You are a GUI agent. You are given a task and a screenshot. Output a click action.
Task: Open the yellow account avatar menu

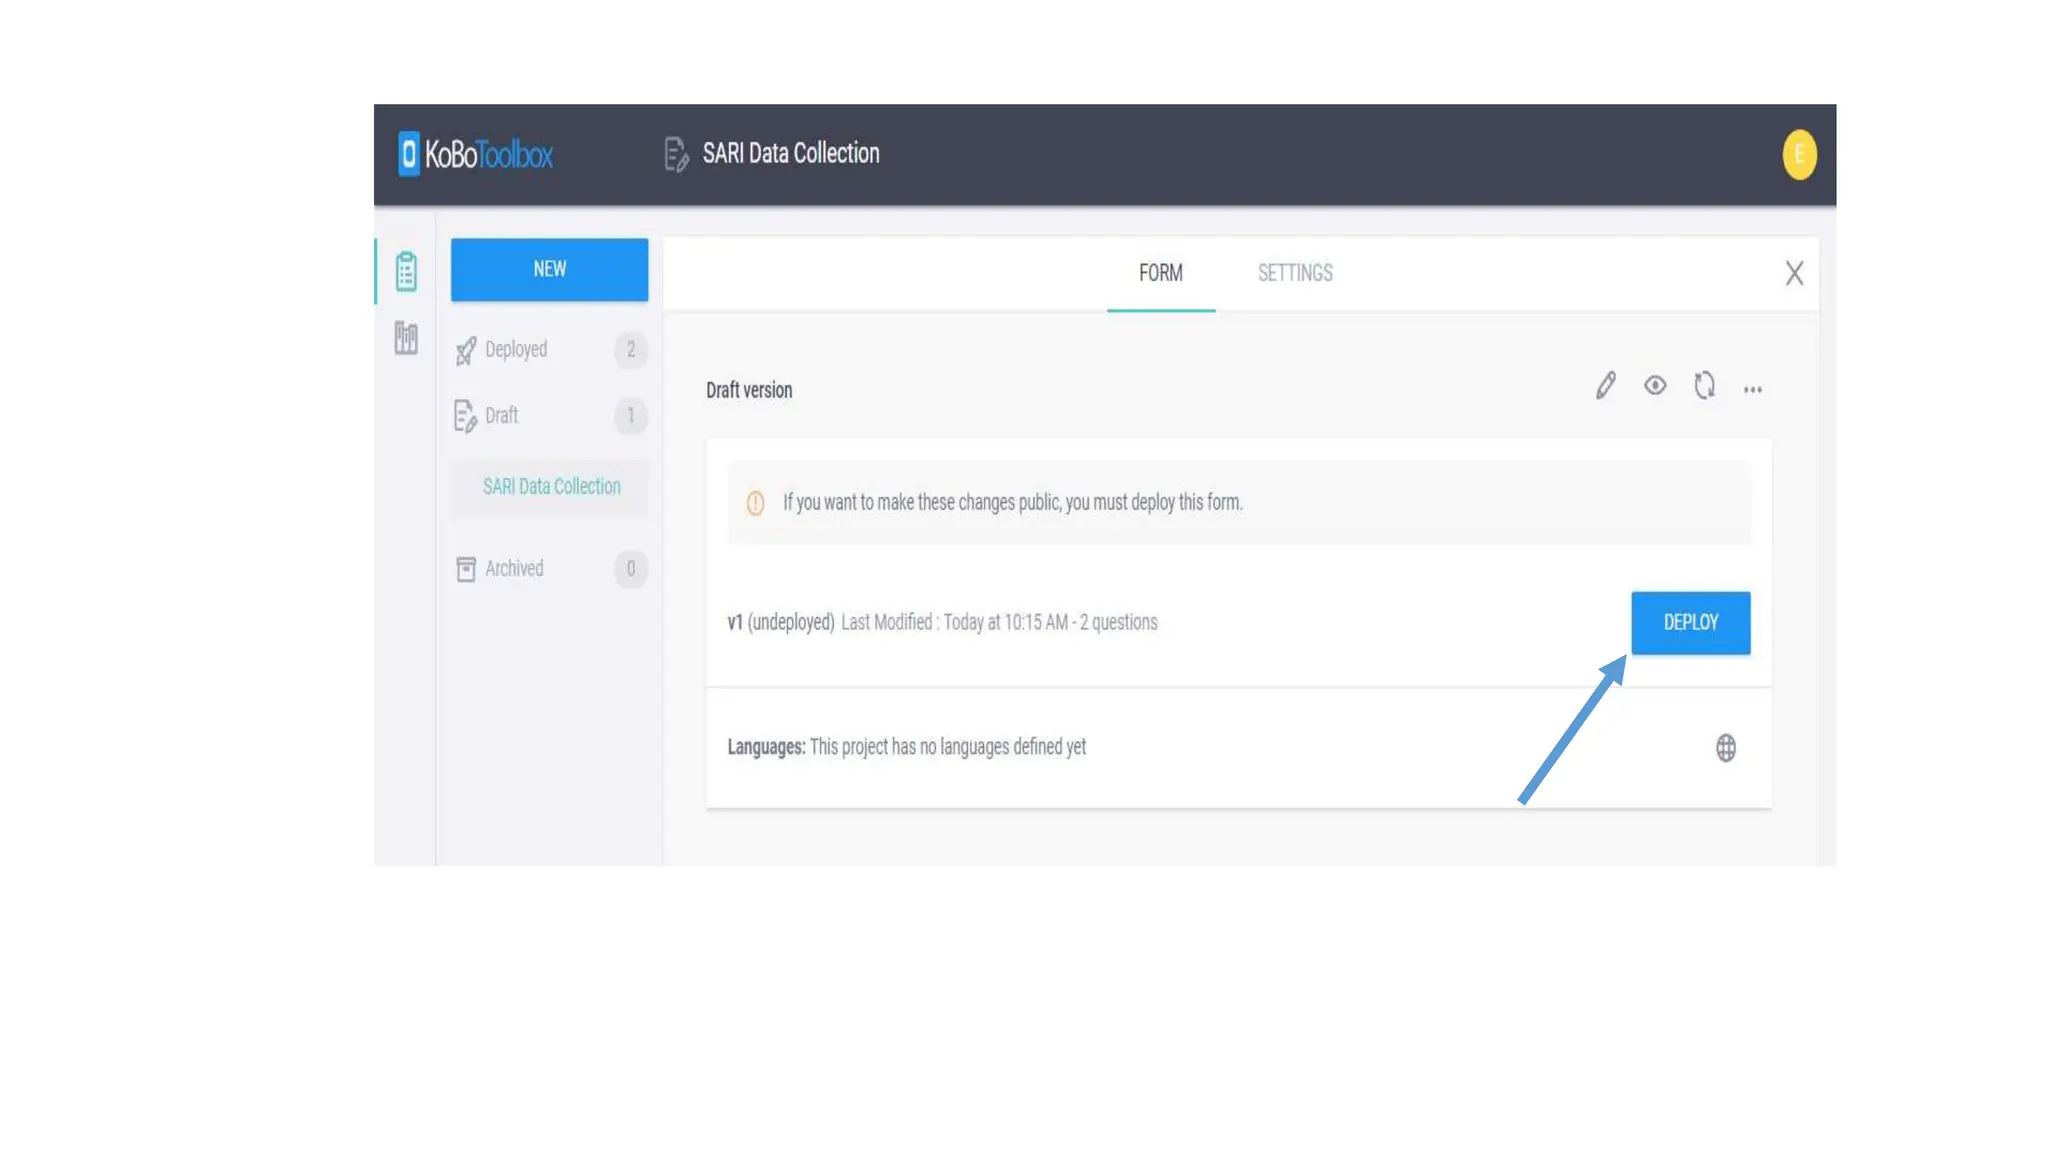click(1799, 155)
